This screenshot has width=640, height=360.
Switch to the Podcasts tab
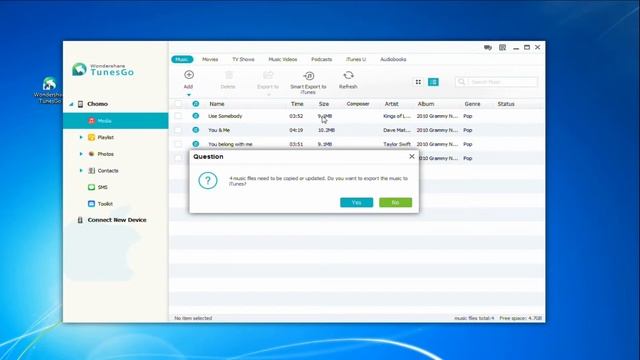point(322,59)
